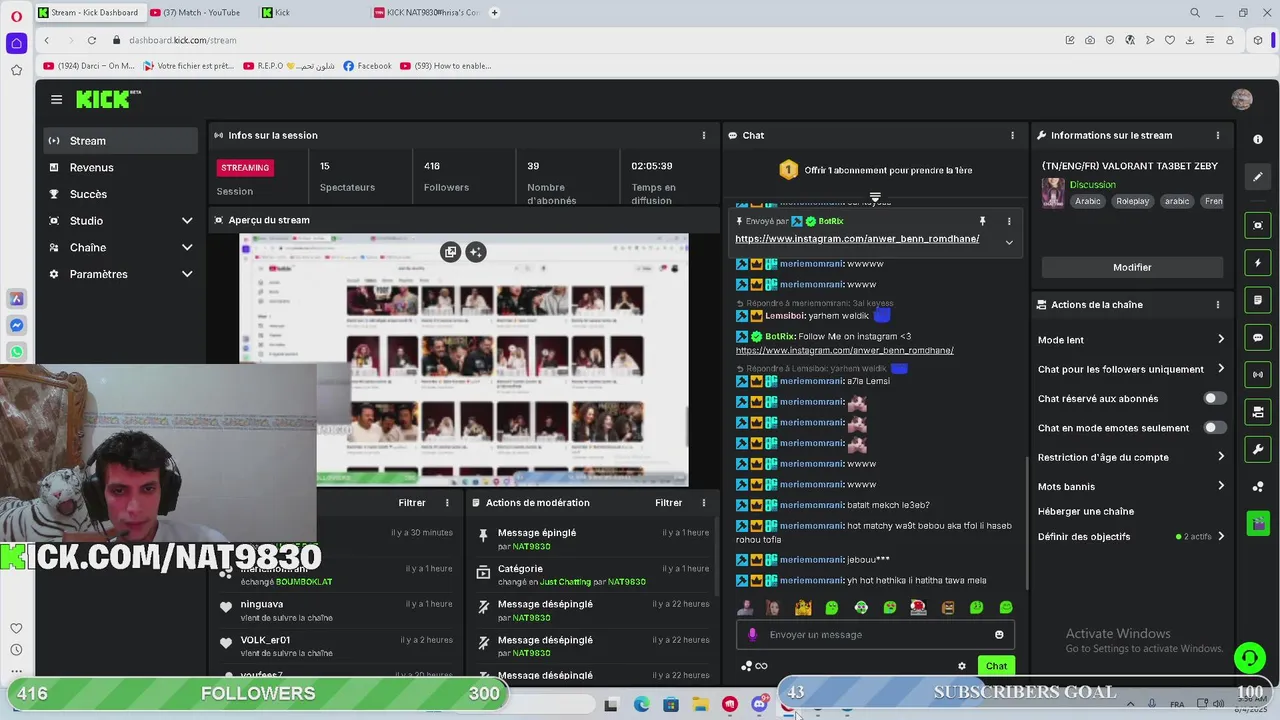1280x720 pixels.
Task: Open channel actions panel options menu
Action: point(1217,305)
